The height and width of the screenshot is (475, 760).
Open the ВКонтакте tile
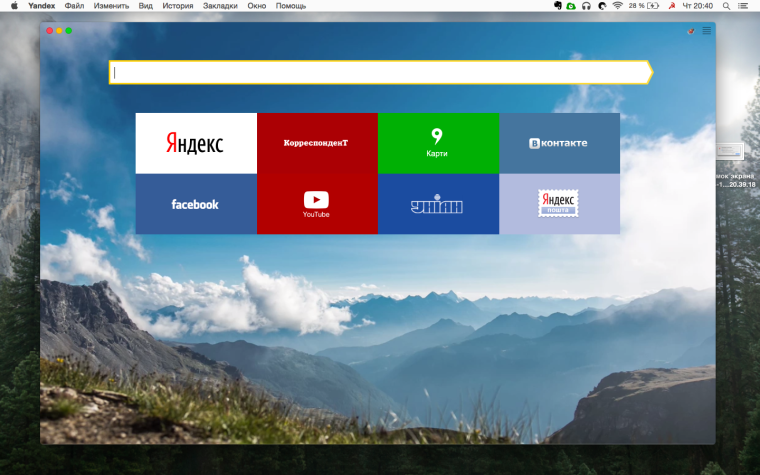[559, 143]
